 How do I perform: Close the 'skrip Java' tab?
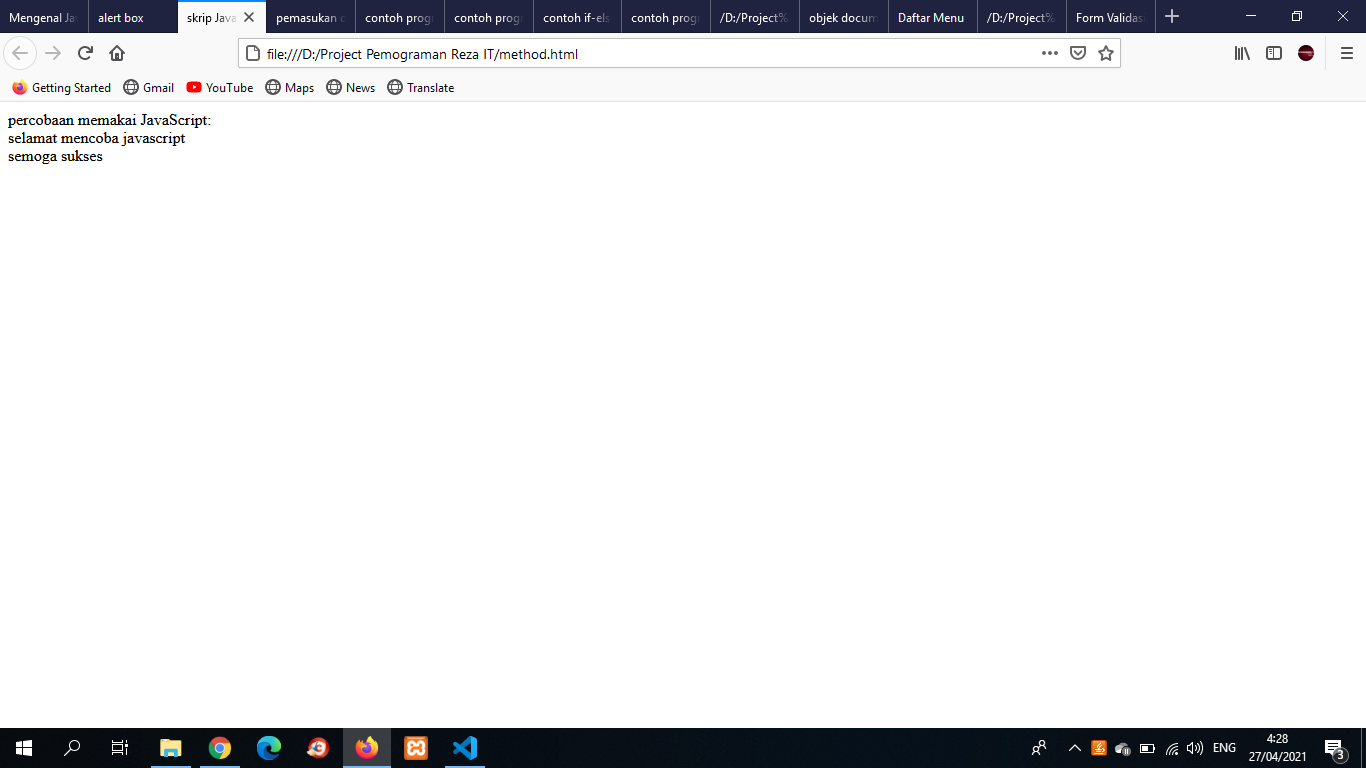pyautogui.click(x=249, y=17)
